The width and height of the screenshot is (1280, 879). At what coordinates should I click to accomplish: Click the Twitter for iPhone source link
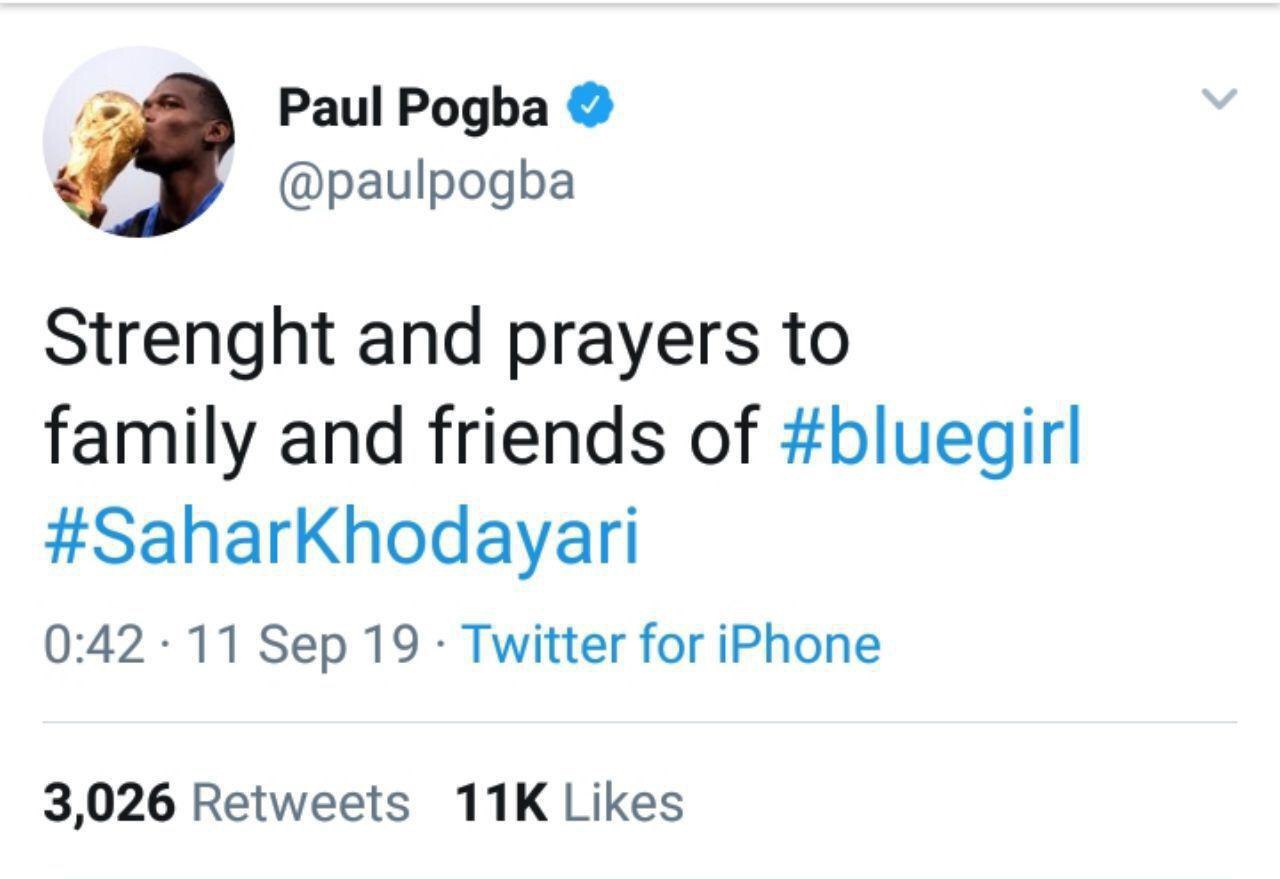(671, 645)
